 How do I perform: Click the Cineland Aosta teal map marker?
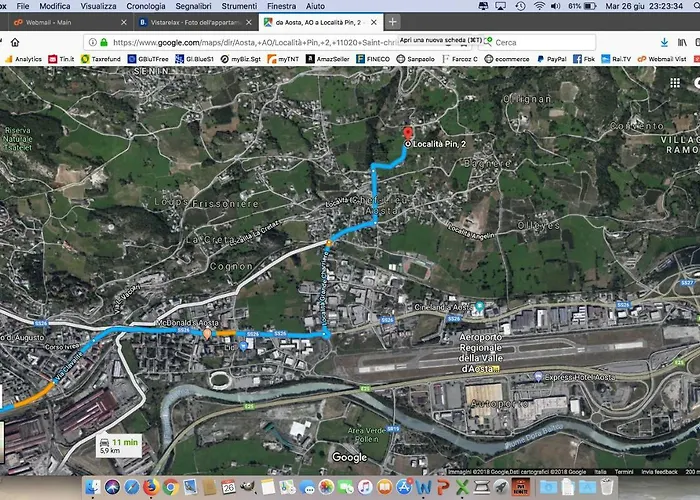click(479, 307)
